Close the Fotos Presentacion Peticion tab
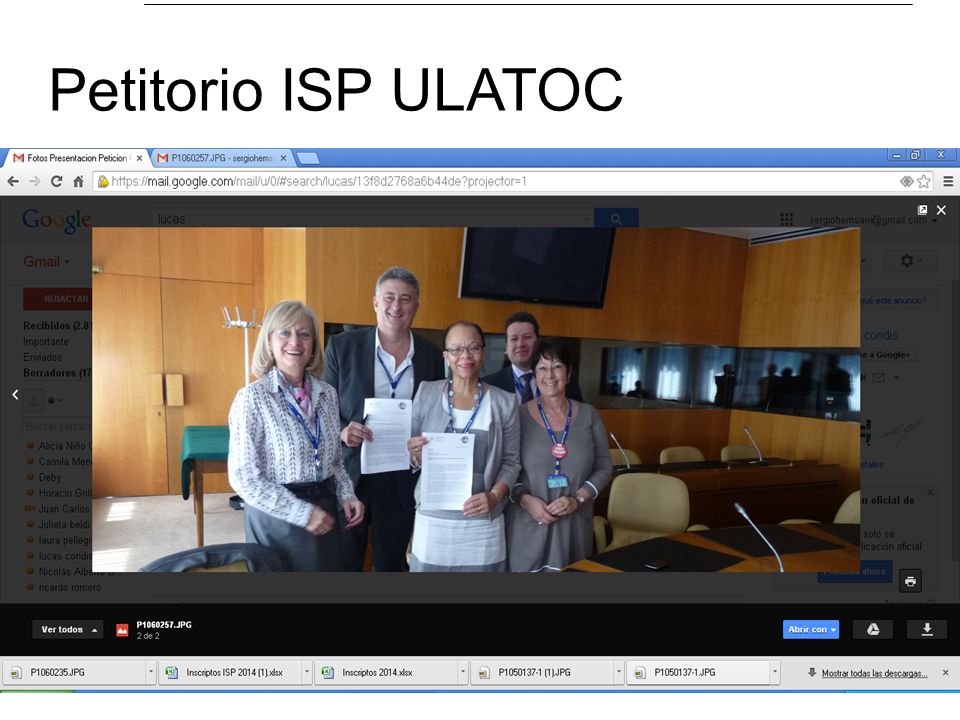The image size is (960, 720). pos(140,158)
